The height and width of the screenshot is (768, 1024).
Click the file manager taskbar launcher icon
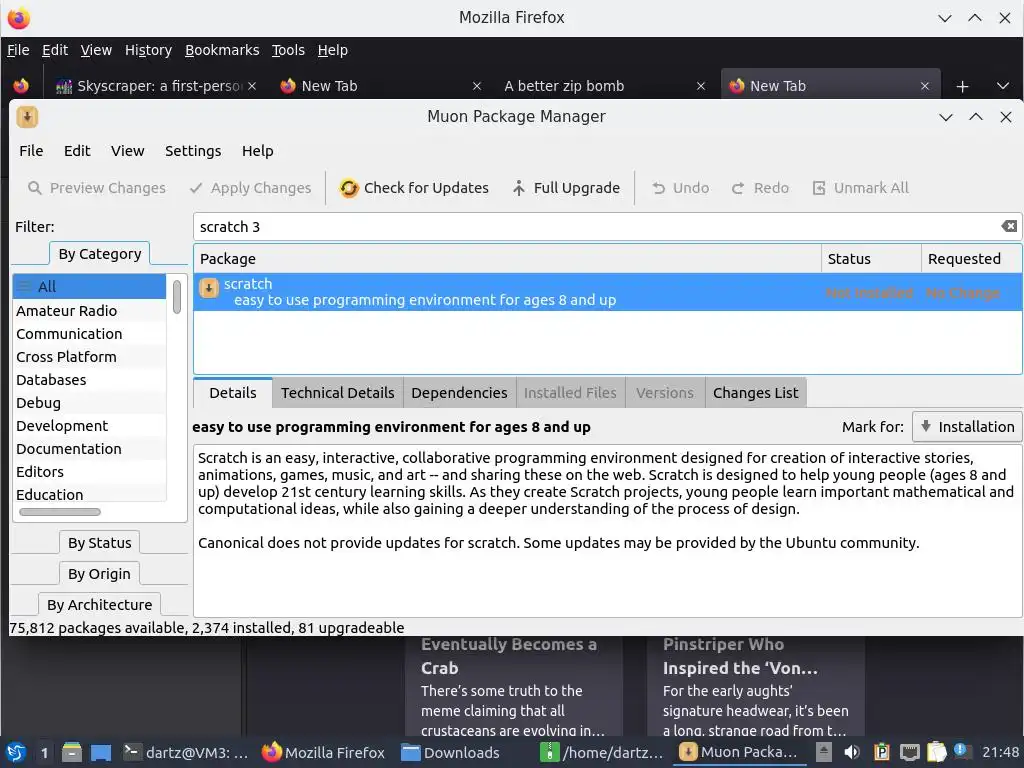coord(72,752)
